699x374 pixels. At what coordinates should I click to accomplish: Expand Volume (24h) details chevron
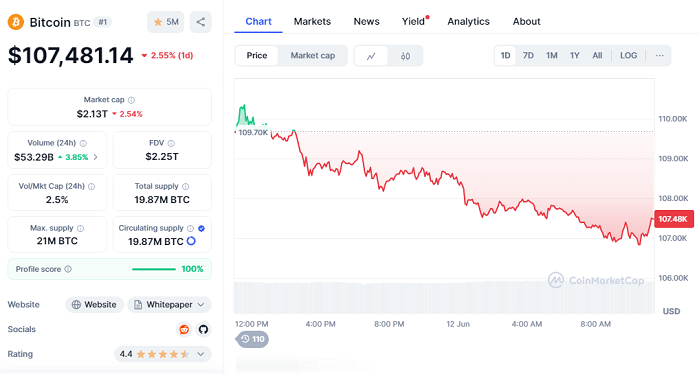pos(95,157)
